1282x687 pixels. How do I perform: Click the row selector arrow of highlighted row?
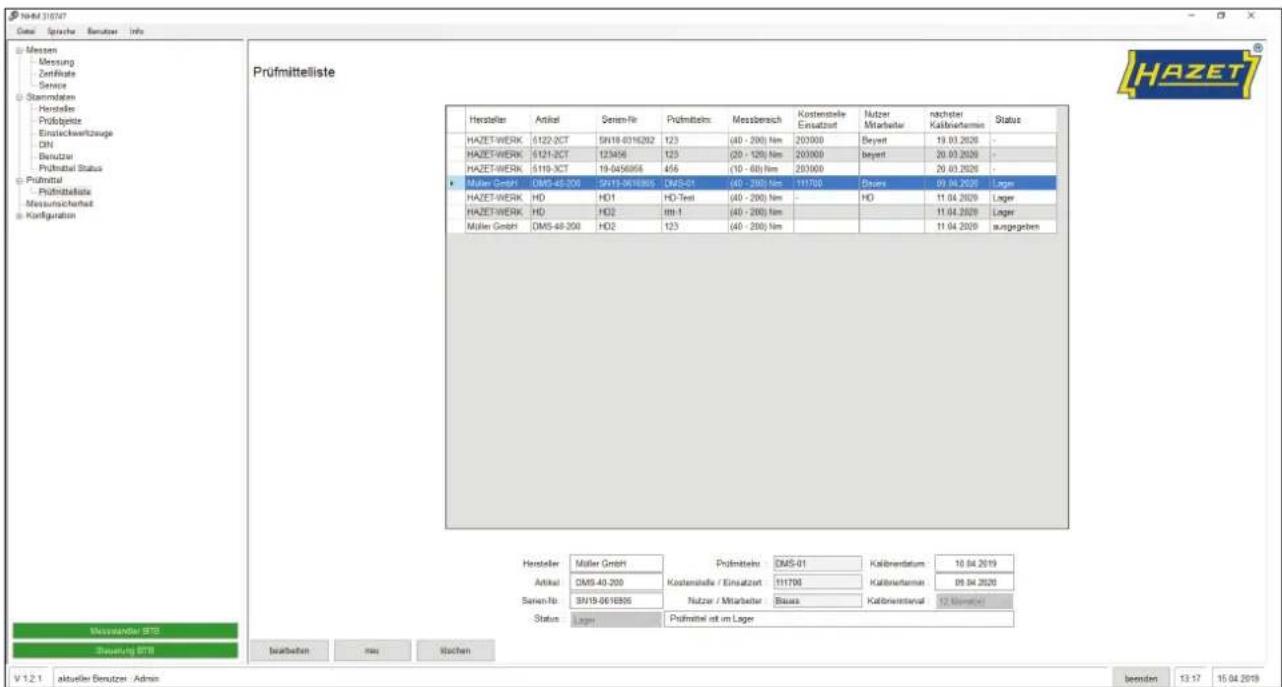[454, 184]
